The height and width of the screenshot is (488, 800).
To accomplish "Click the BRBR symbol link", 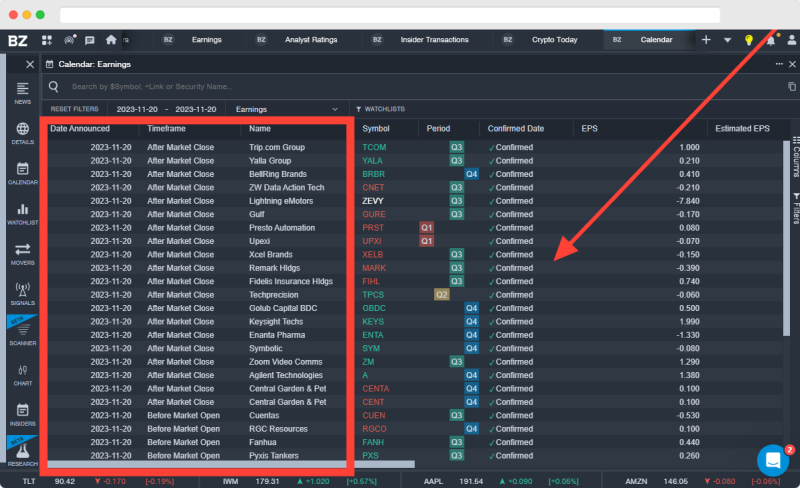I will coord(373,174).
